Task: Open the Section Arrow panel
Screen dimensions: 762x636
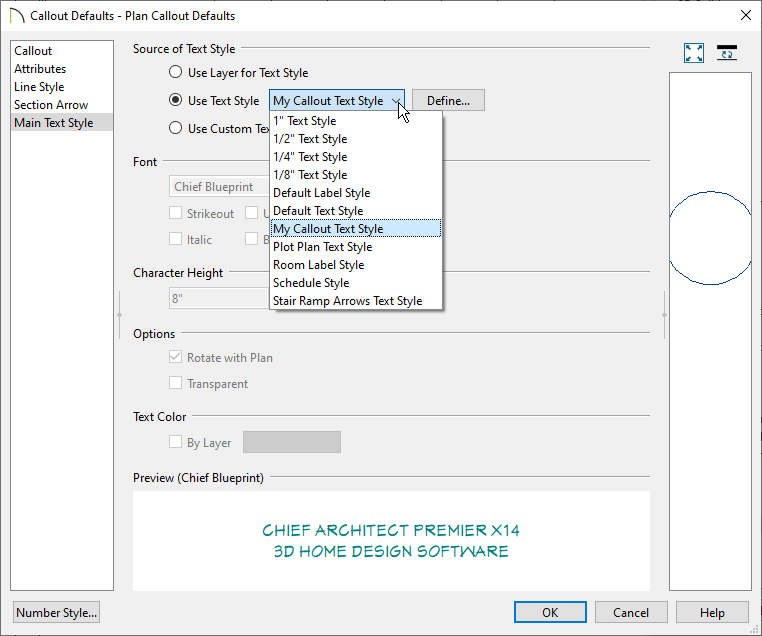Action: [62, 104]
